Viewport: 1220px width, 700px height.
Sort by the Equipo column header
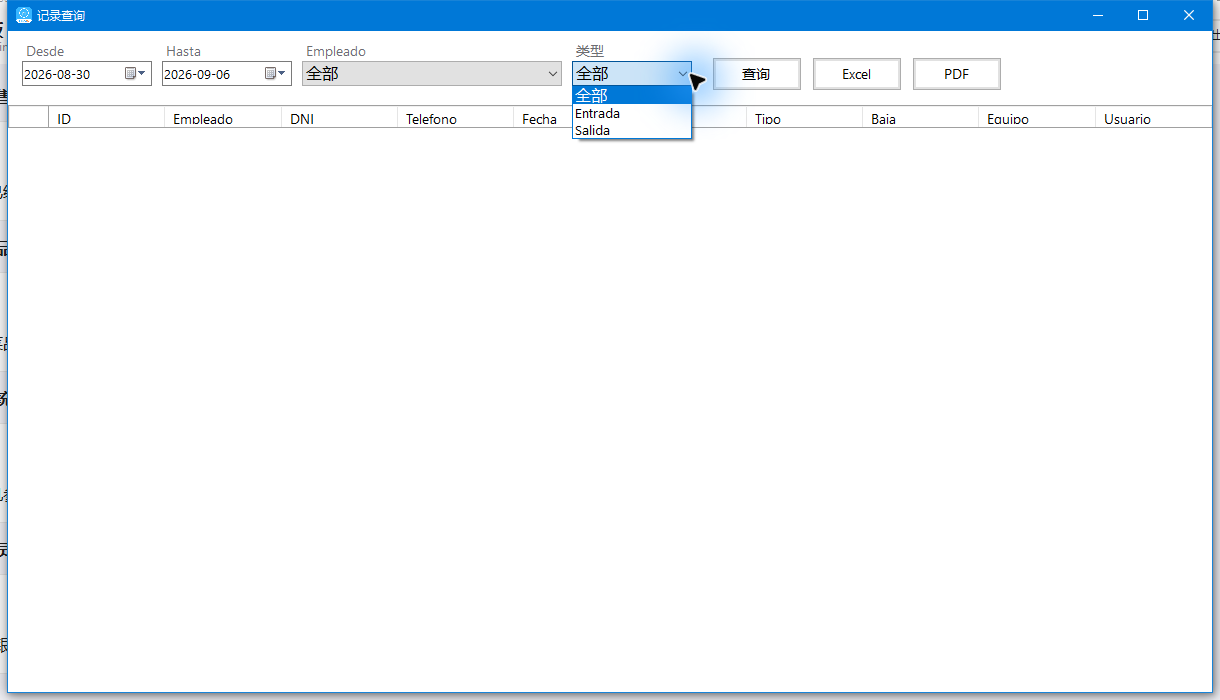point(1037,117)
